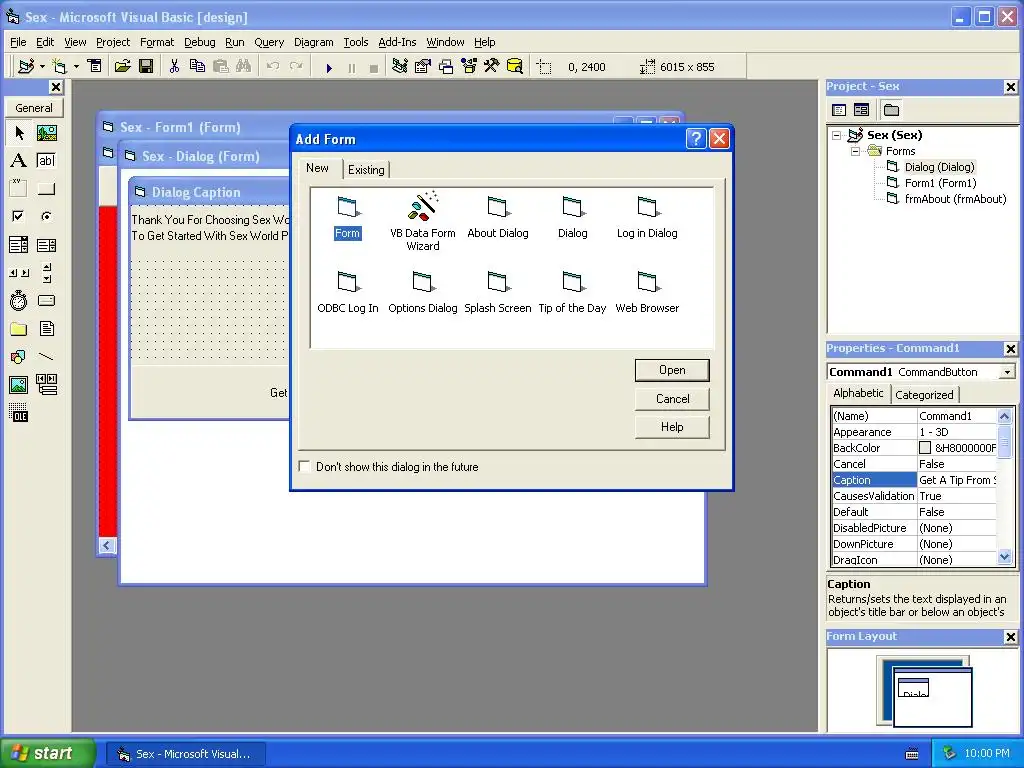Click the BackColor color swatch in Properties
This screenshot has height=768, width=1024.
point(925,448)
